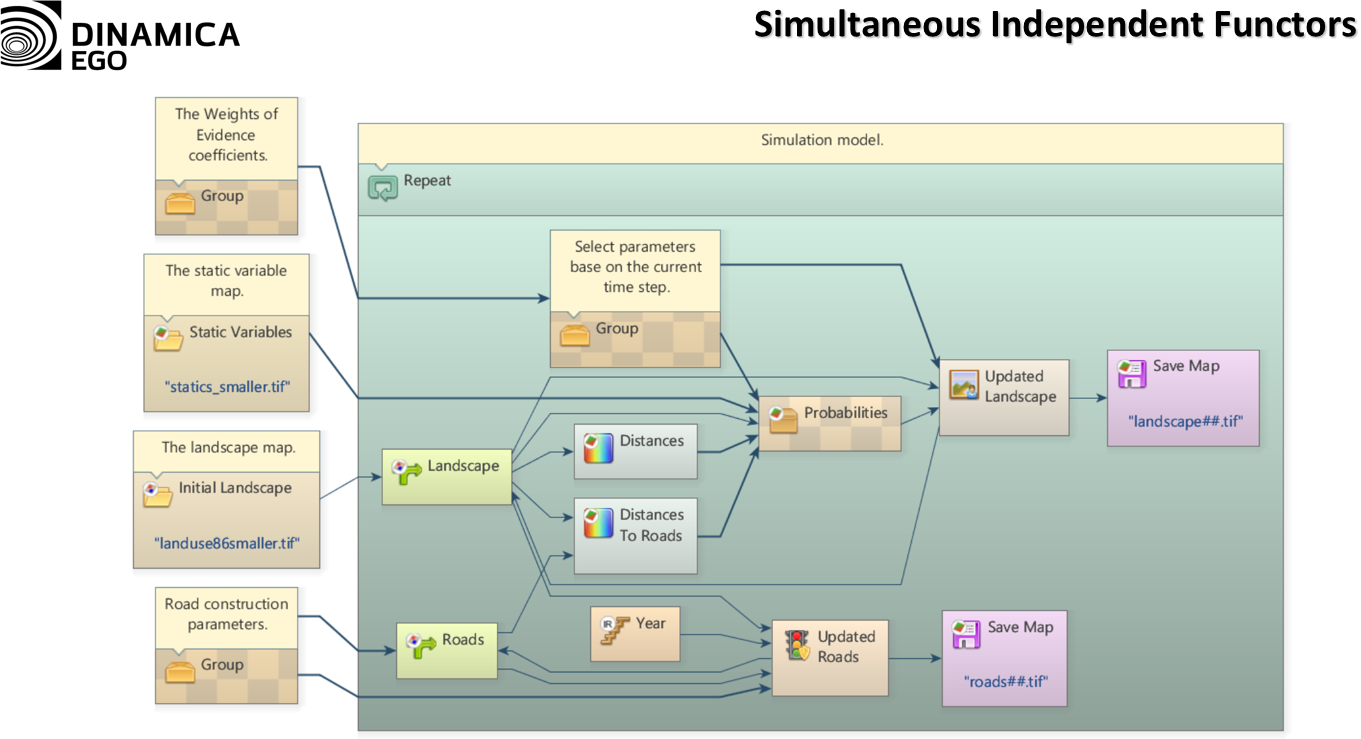This screenshot has height=739, width=1361.
Task: Click roads Save Map floppy disk icon
Action: (966, 634)
